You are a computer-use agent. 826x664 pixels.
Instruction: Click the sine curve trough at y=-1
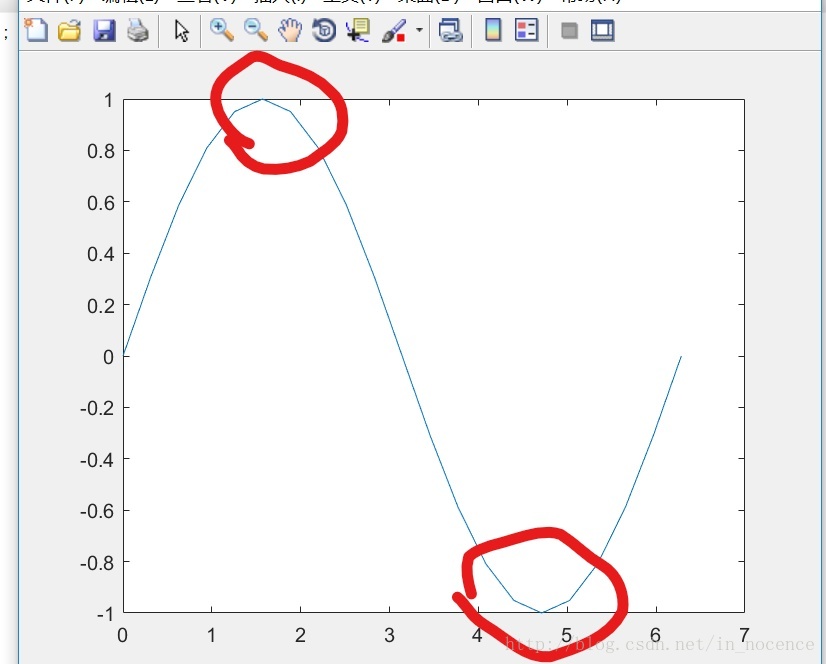[x=541, y=612]
